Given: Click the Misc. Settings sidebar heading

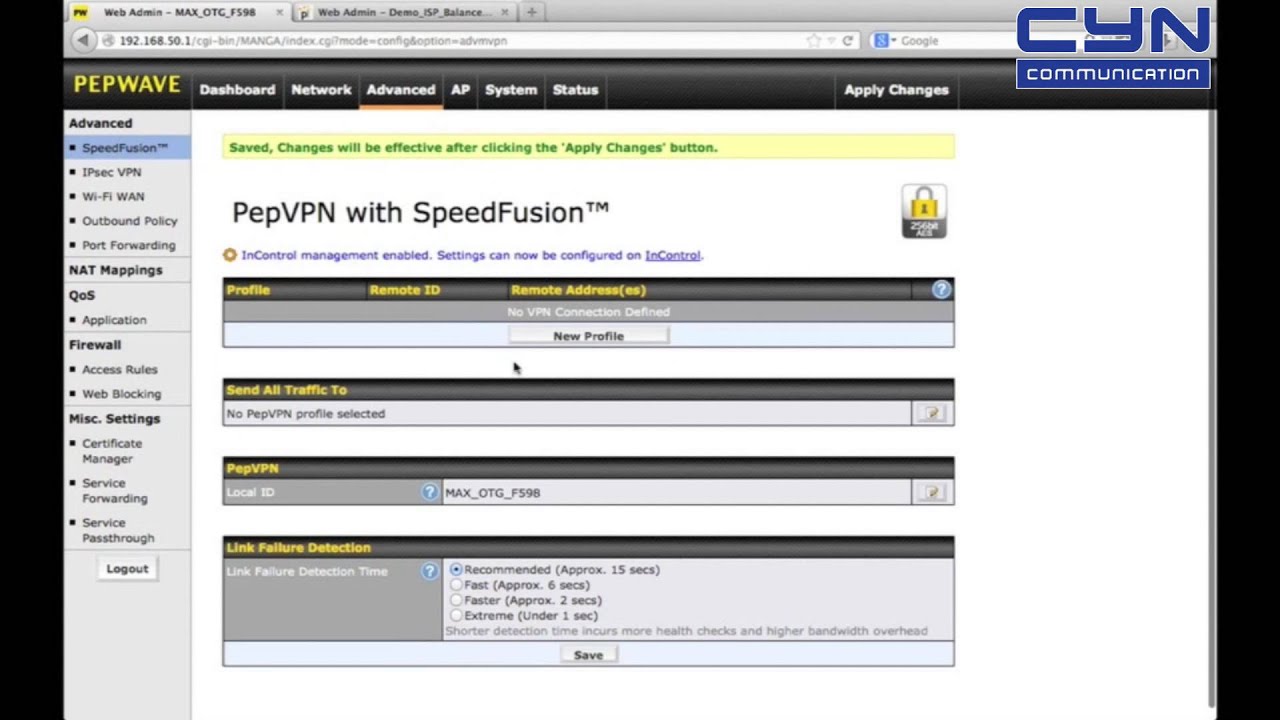Looking at the screenshot, I should click(x=114, y=419).
